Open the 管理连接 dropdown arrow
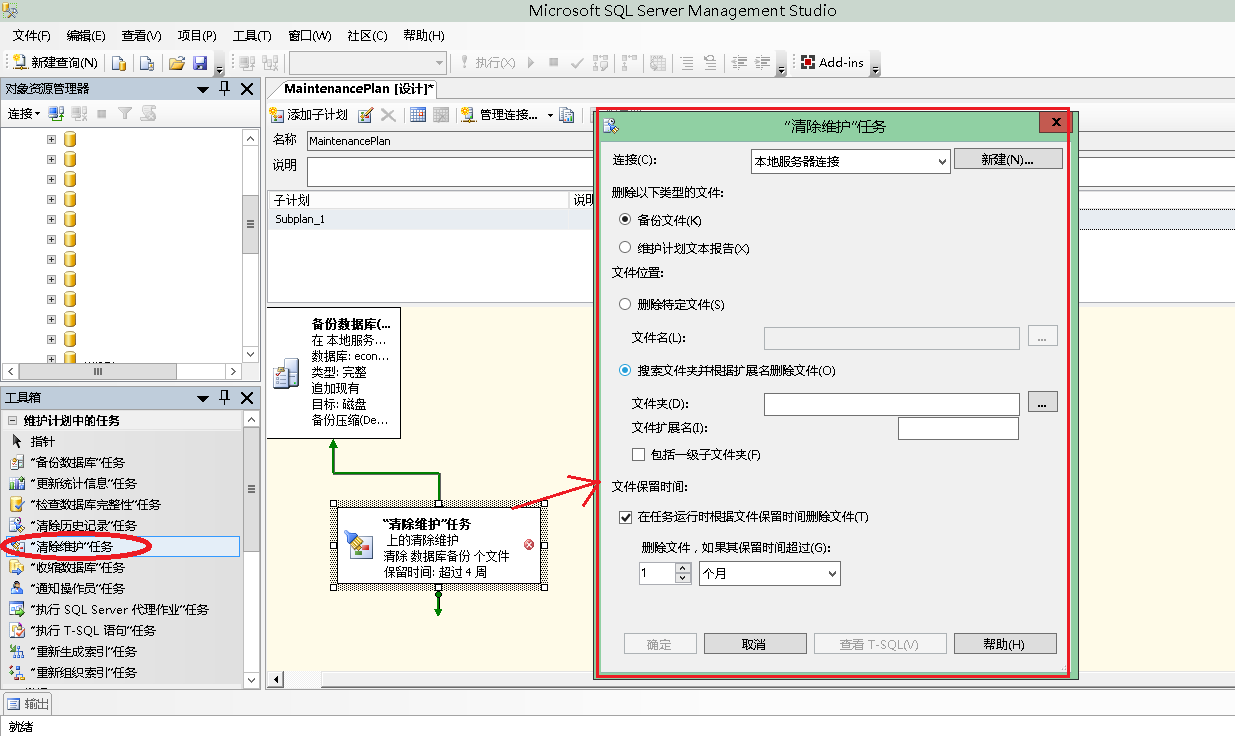Viewport: 1237px width, 736px height. 550,115
